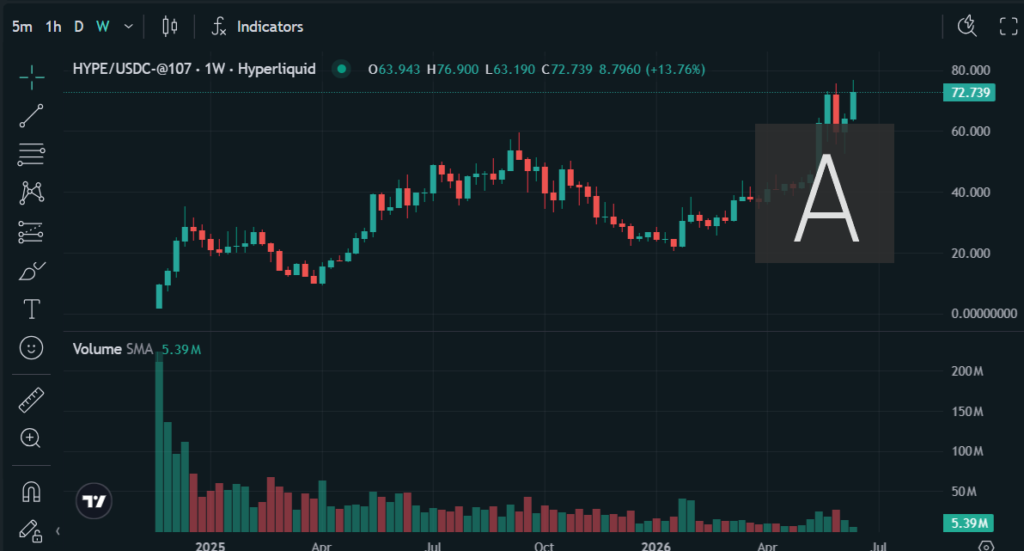Toggle lock all drawing tools

[31, 531]
